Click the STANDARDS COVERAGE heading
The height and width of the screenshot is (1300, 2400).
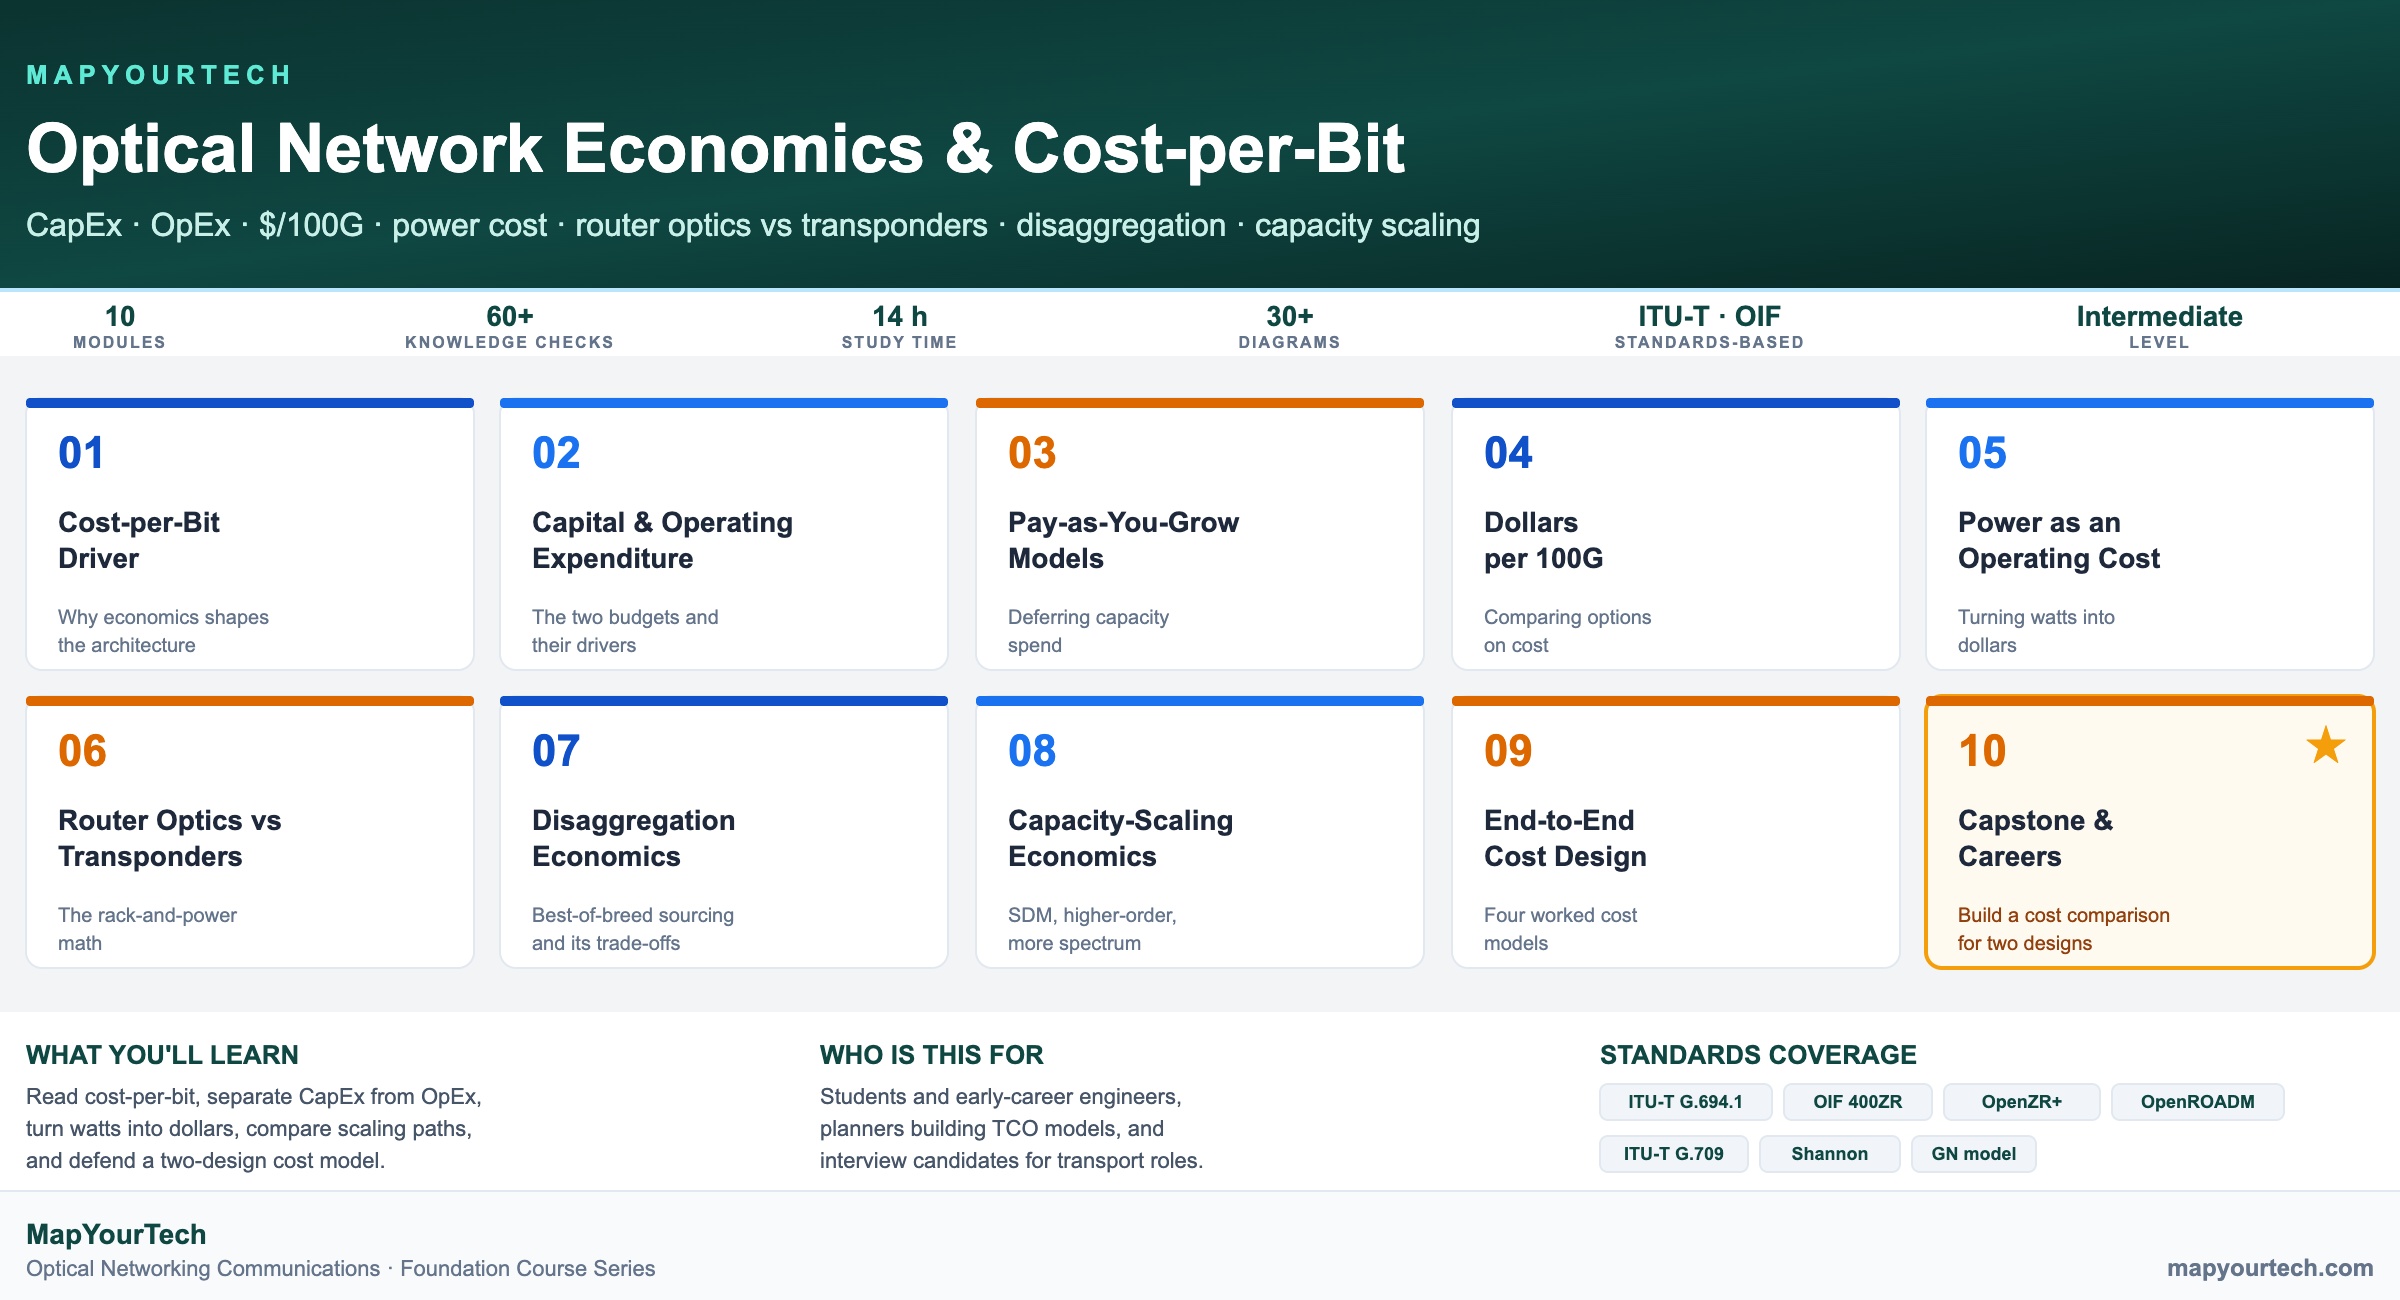1758,1055
